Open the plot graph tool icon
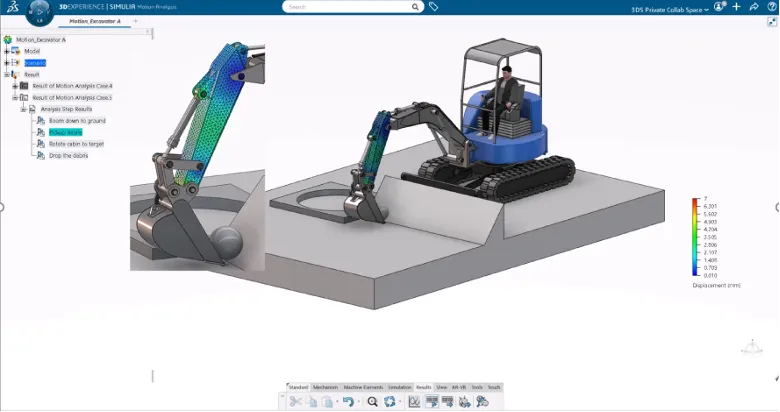Image resolution: width=780 pixels, height=412 pixels. pyautogui.click(x=414, y=401)
